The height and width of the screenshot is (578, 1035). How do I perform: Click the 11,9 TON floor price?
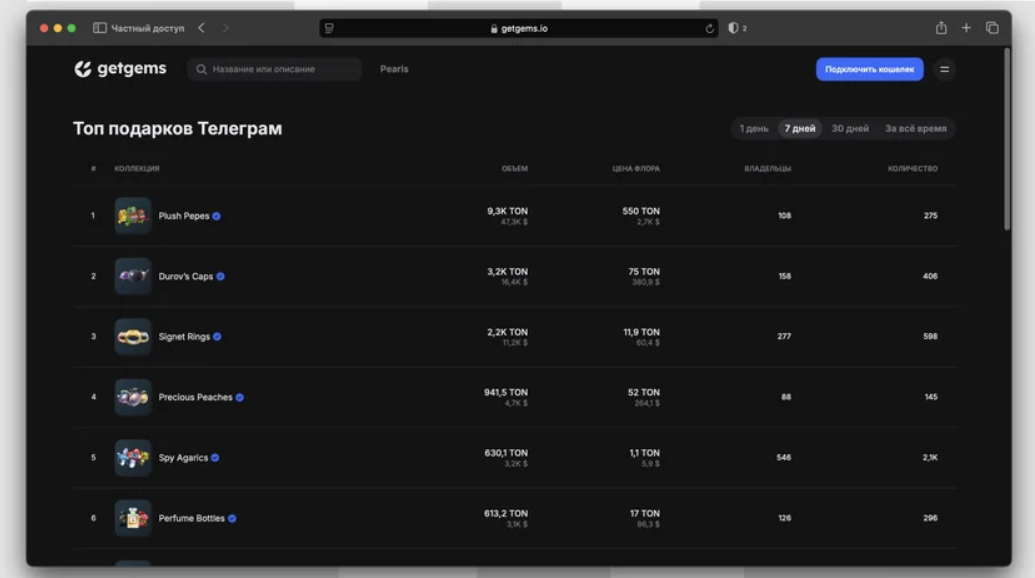[641, 332]
